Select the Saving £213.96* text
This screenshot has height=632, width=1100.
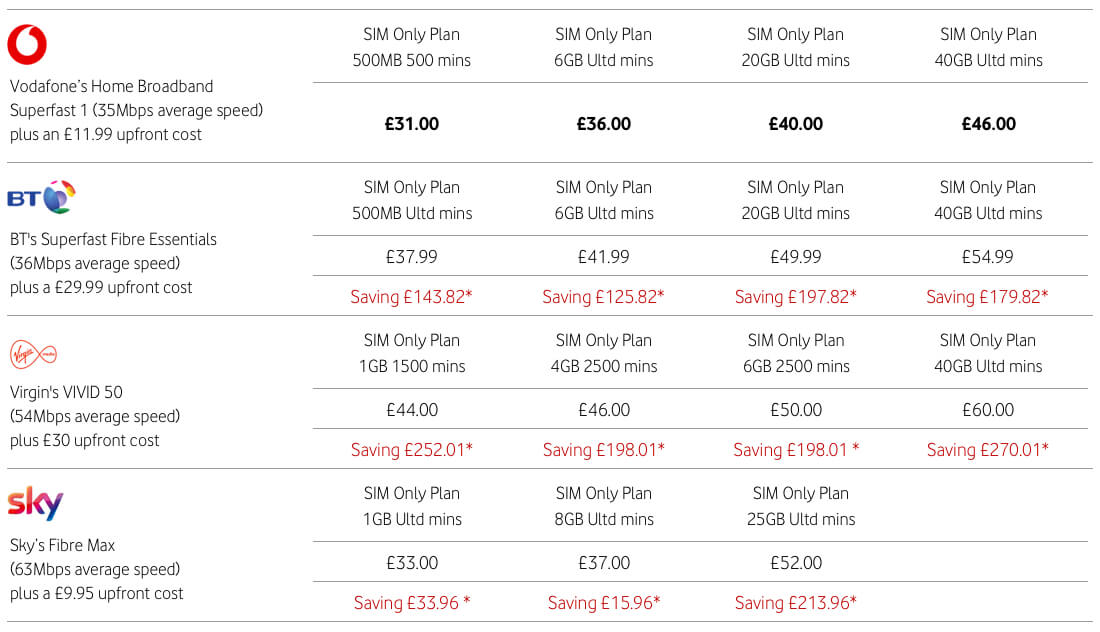point(795,603)
